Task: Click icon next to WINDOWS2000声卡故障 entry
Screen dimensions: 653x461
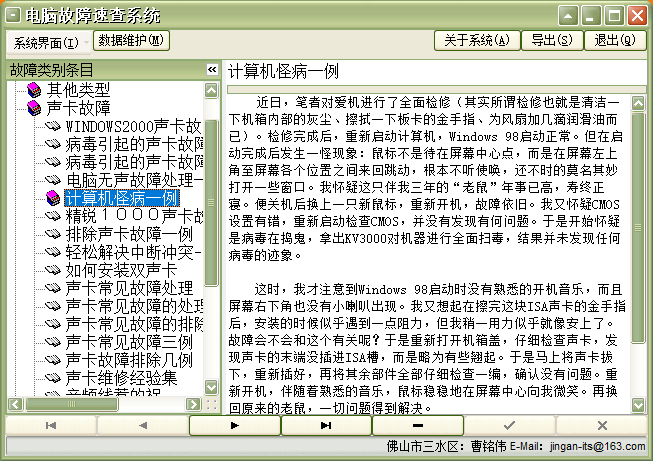Action: [52, 126]
